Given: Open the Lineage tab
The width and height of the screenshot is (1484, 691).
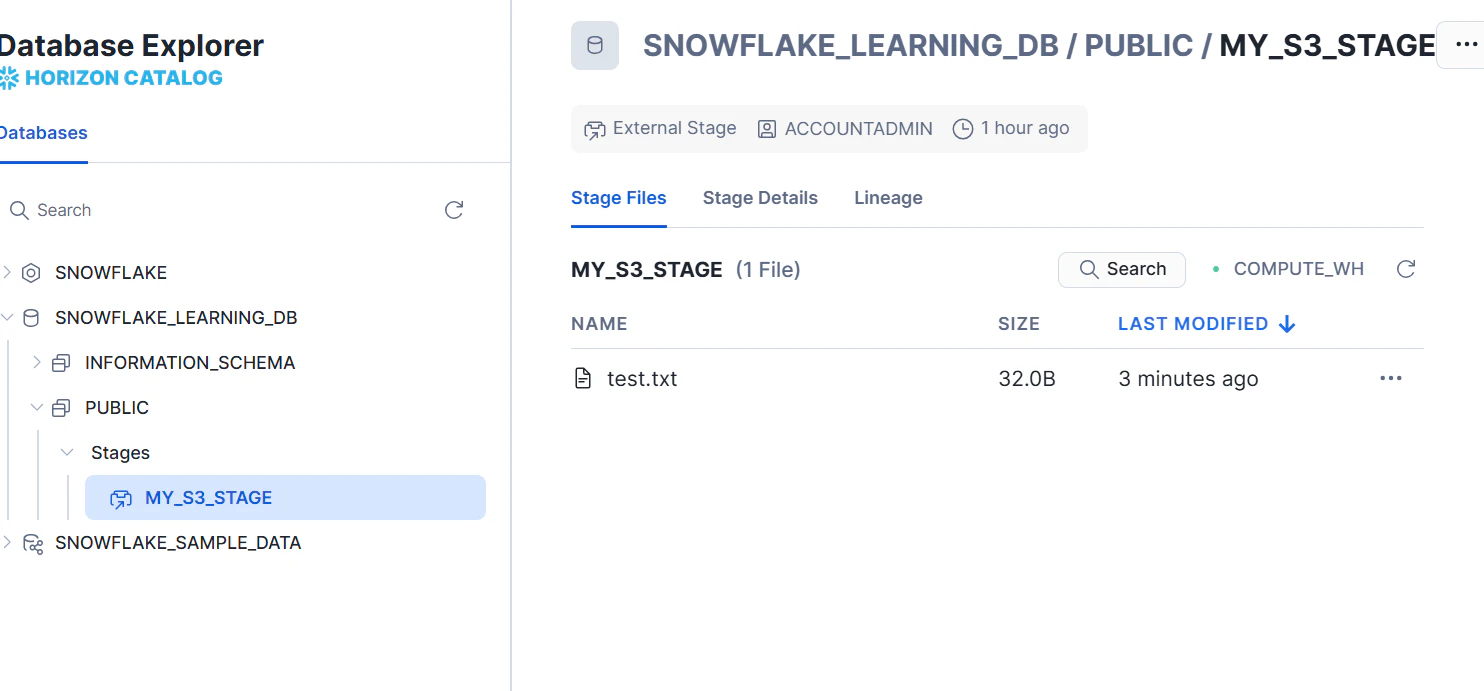Looking at the screenshot, I should point(888,198).
